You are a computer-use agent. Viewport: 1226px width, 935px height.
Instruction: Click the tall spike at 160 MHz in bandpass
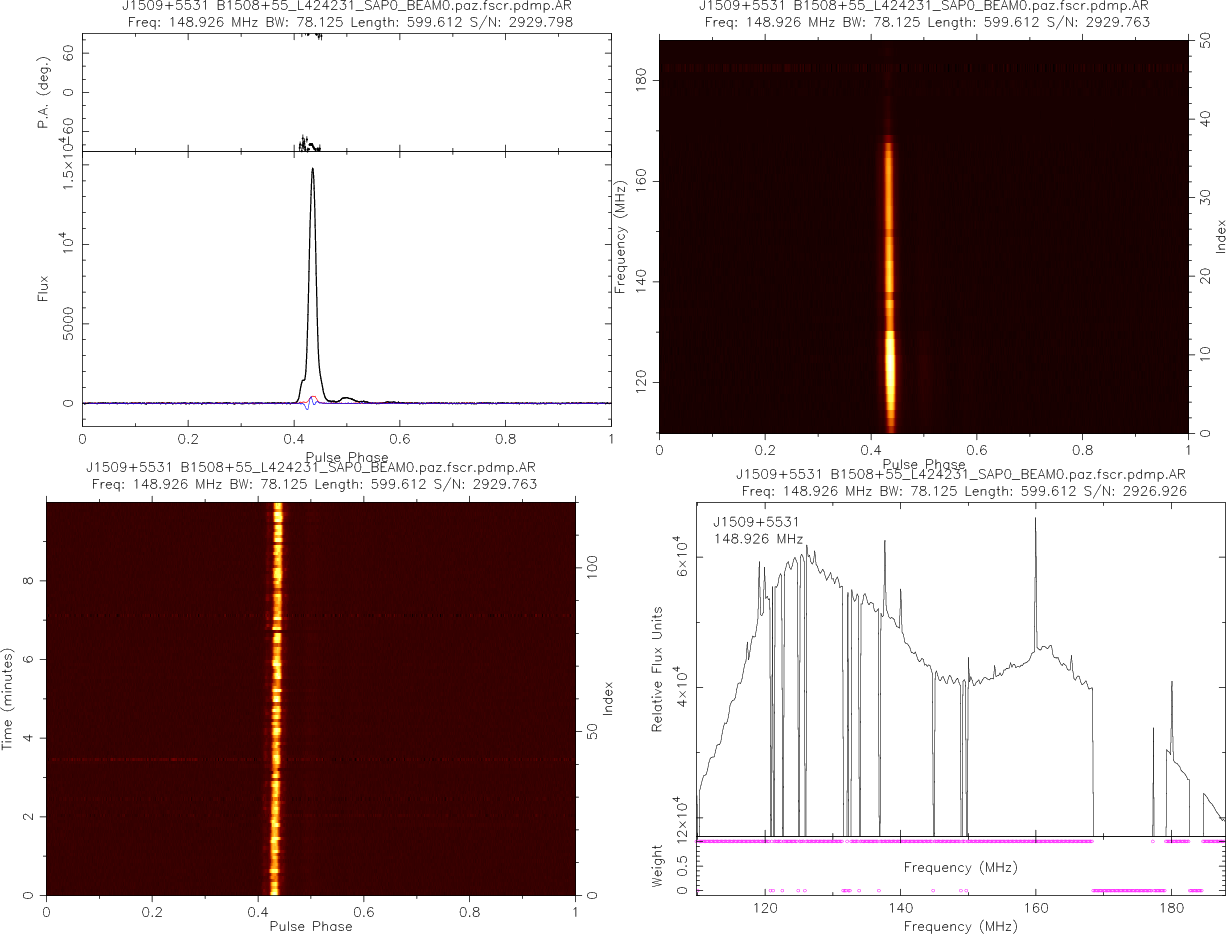pyautogui.click(x=1035, y=522)
